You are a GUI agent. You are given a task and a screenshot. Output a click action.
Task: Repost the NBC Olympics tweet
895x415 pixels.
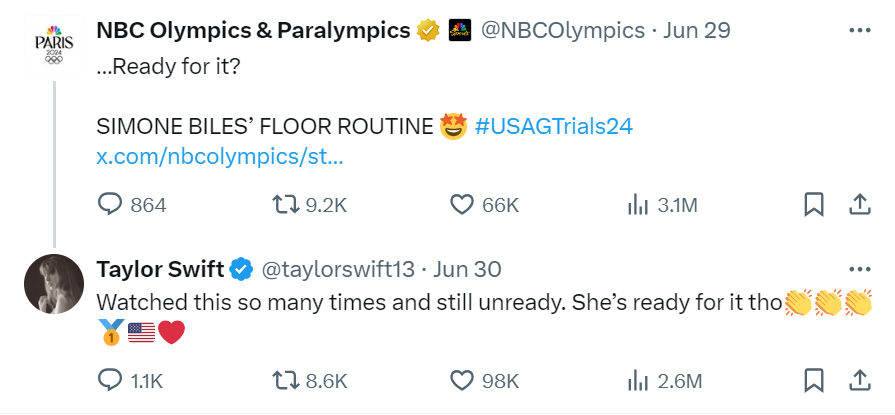(285, 204)
